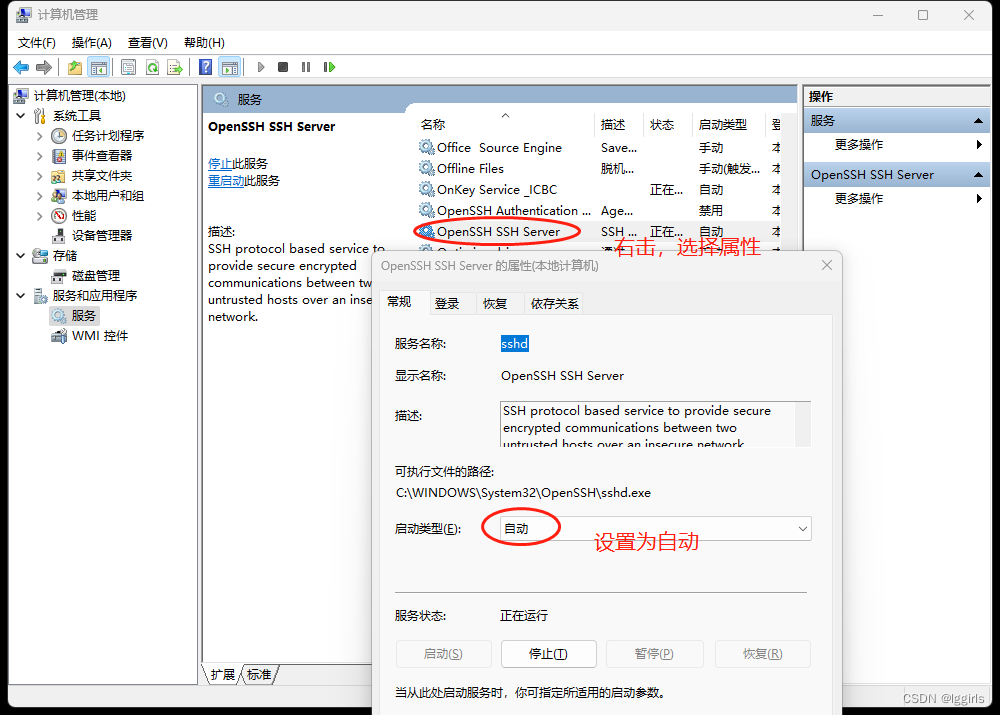
Task: Expand the 性能 tree node
Action: click(x=40, y=216)
